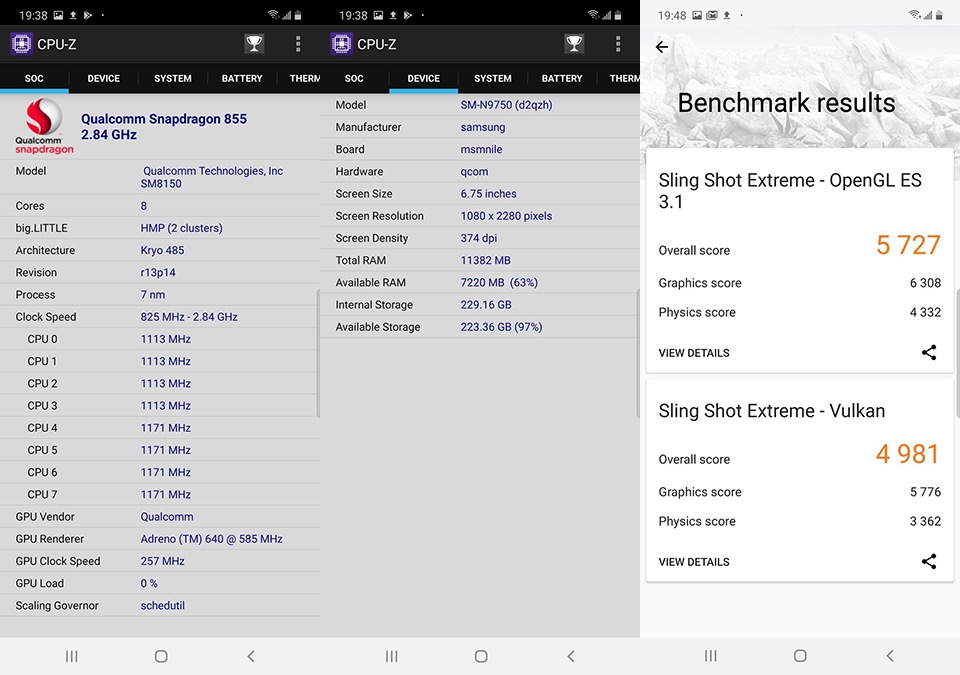This screenshot has height=675, width=960.
Task: Click the Manufacturer value "samsung"
Action: 483,127
